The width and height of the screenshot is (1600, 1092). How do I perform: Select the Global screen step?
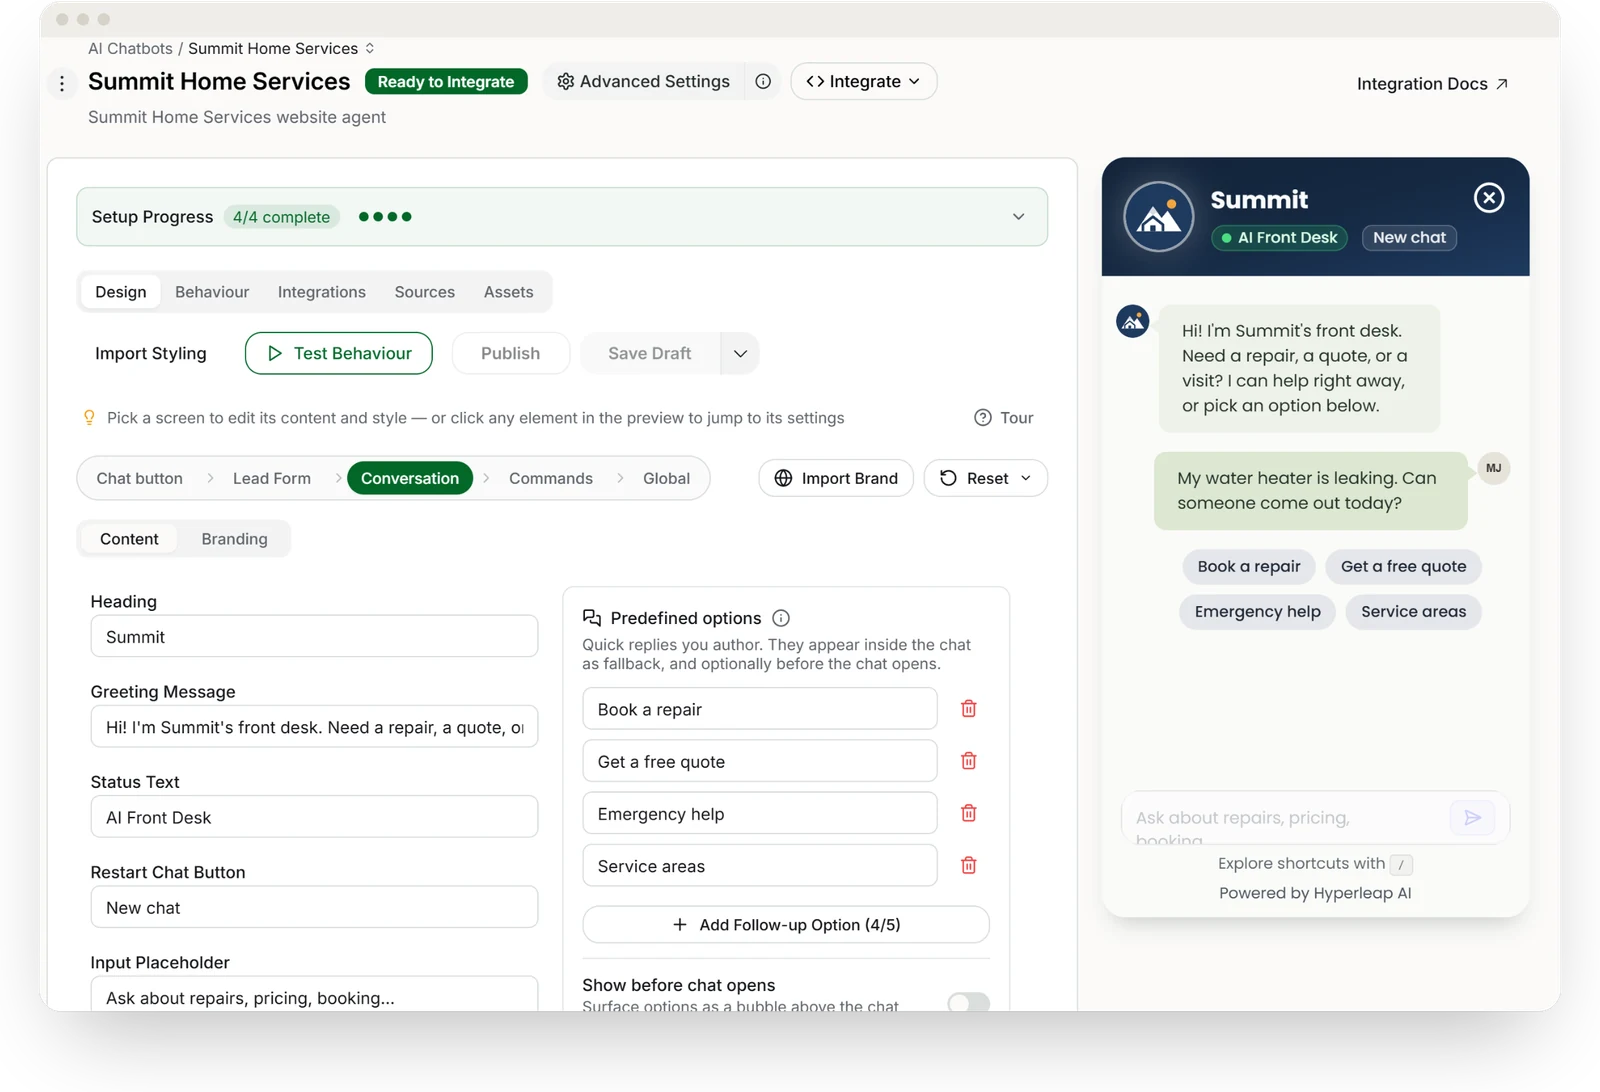pos(666,479)
